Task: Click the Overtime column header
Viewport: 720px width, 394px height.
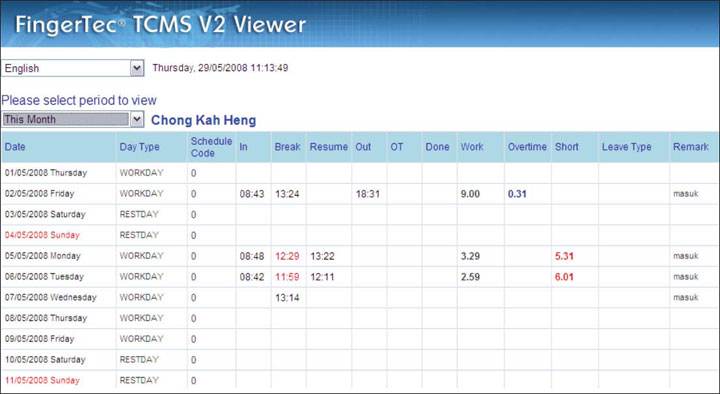Action: 527,147
